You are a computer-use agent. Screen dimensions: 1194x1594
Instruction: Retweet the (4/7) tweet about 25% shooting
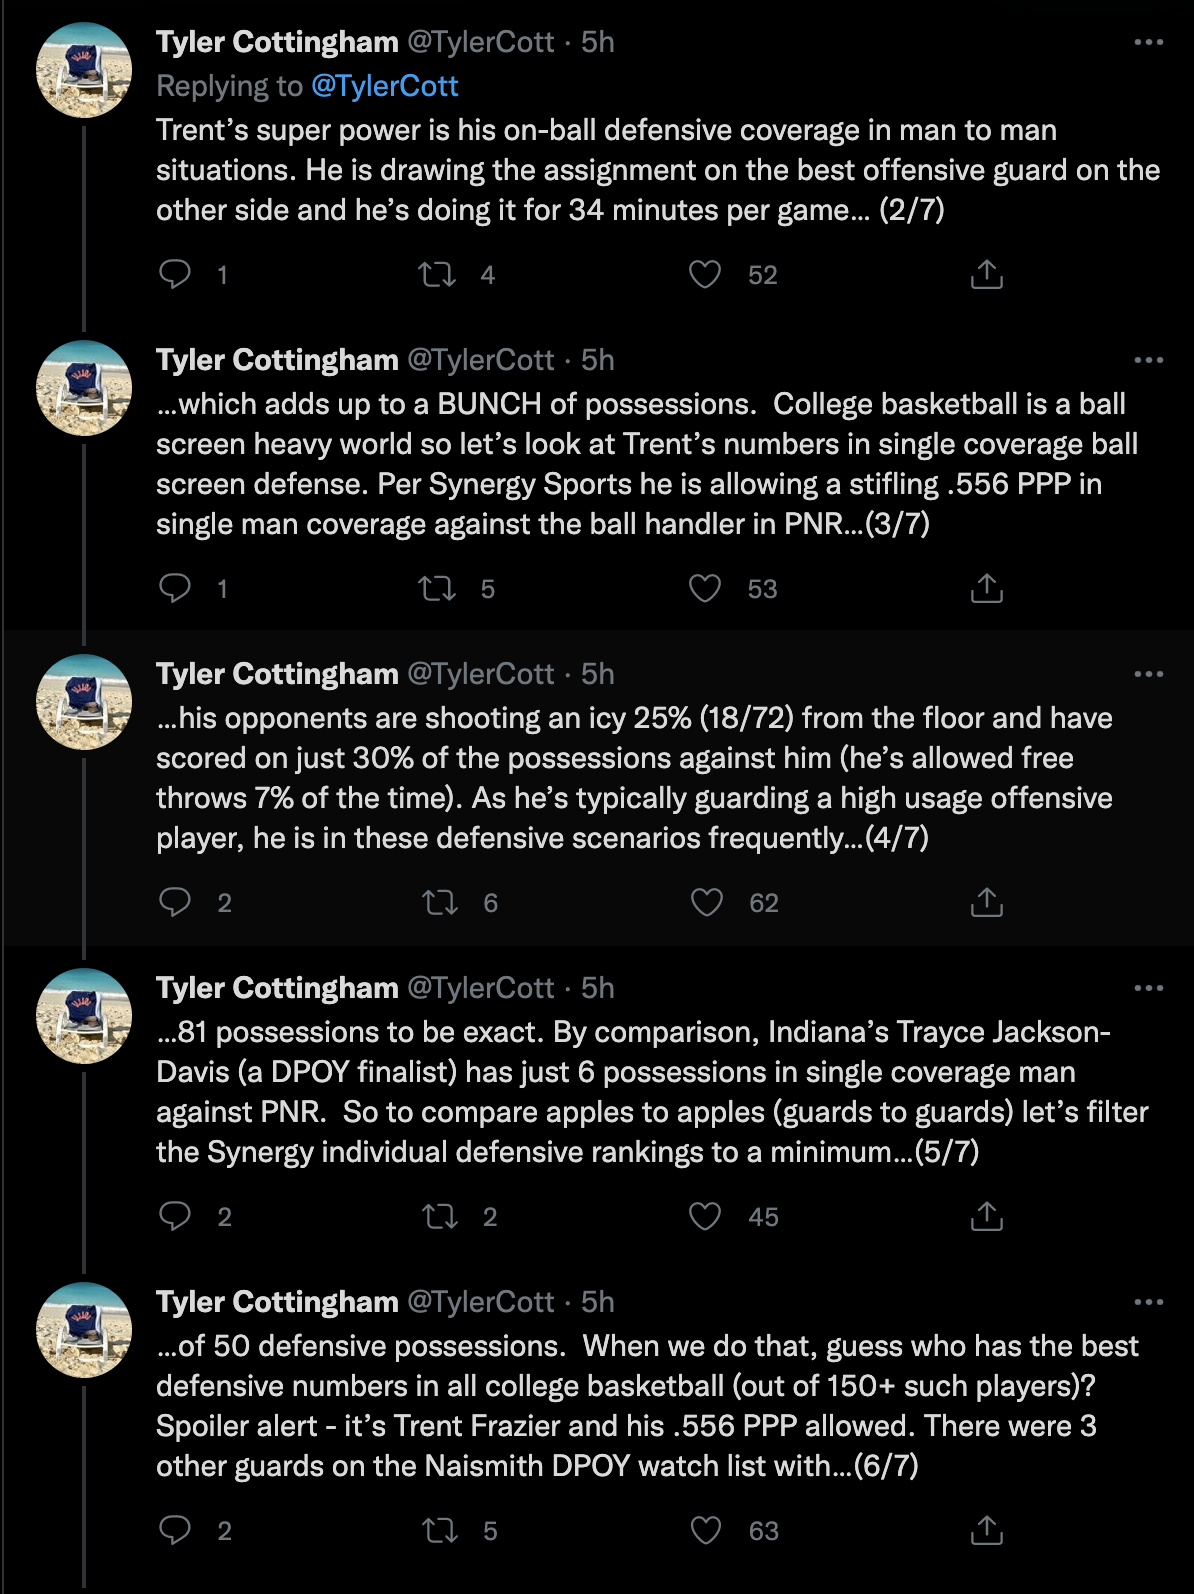[x=440, y=902]
